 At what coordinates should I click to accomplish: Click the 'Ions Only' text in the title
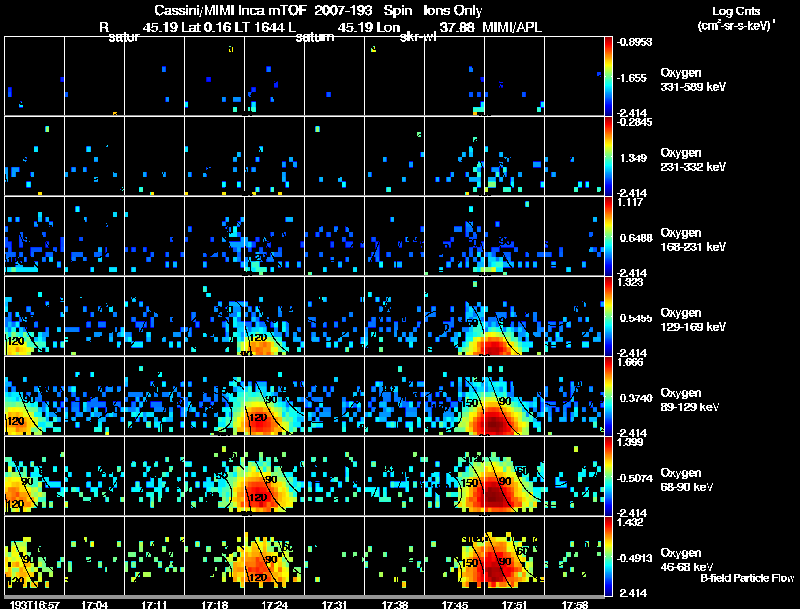click(453, 11)
